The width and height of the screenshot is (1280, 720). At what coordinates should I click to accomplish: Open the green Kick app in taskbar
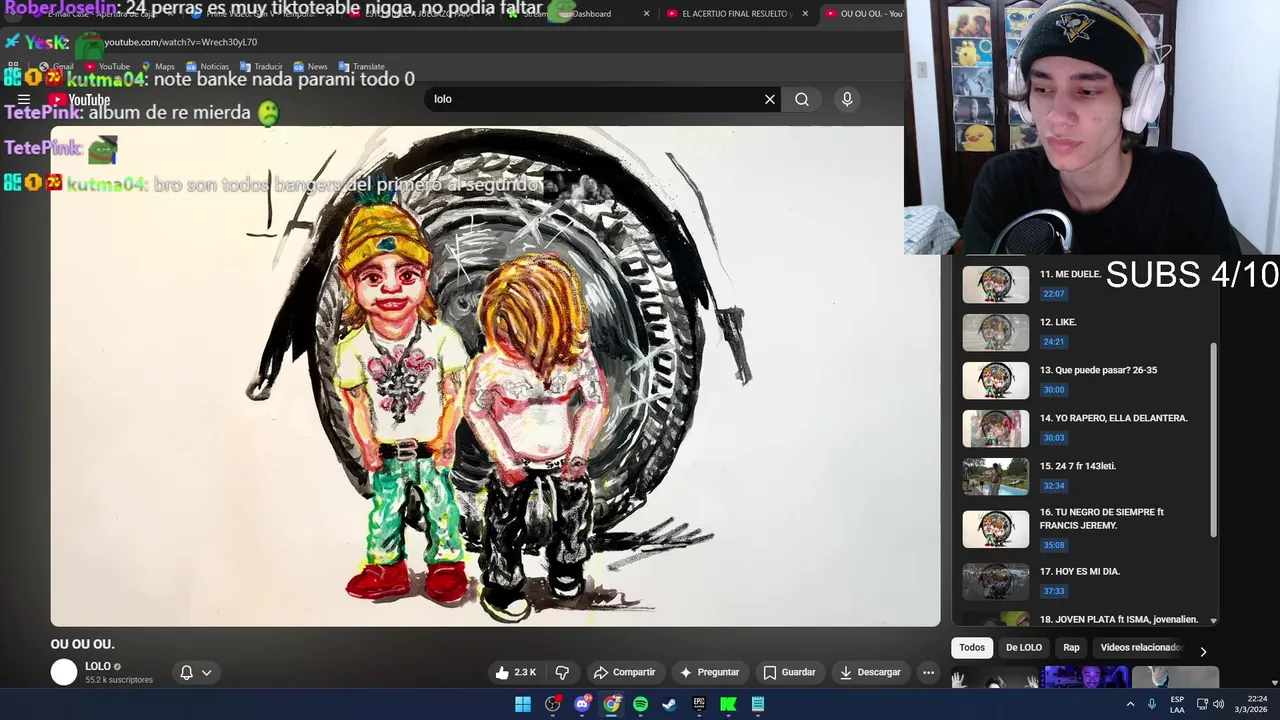pyautogui.click(x=728, y=704)
